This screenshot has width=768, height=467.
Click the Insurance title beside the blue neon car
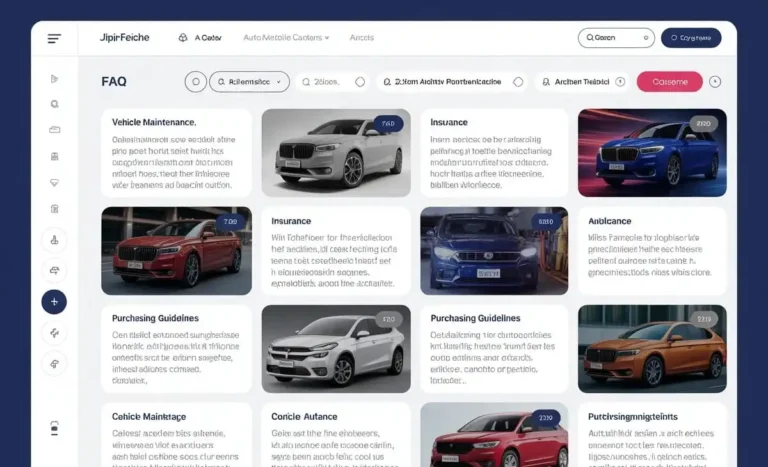tap(449, 122)
